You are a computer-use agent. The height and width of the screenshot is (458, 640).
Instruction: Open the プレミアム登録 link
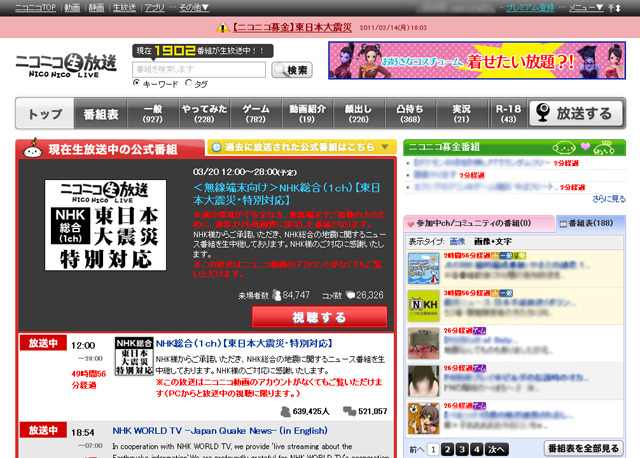pyautogui.click(x=530, y=7)
